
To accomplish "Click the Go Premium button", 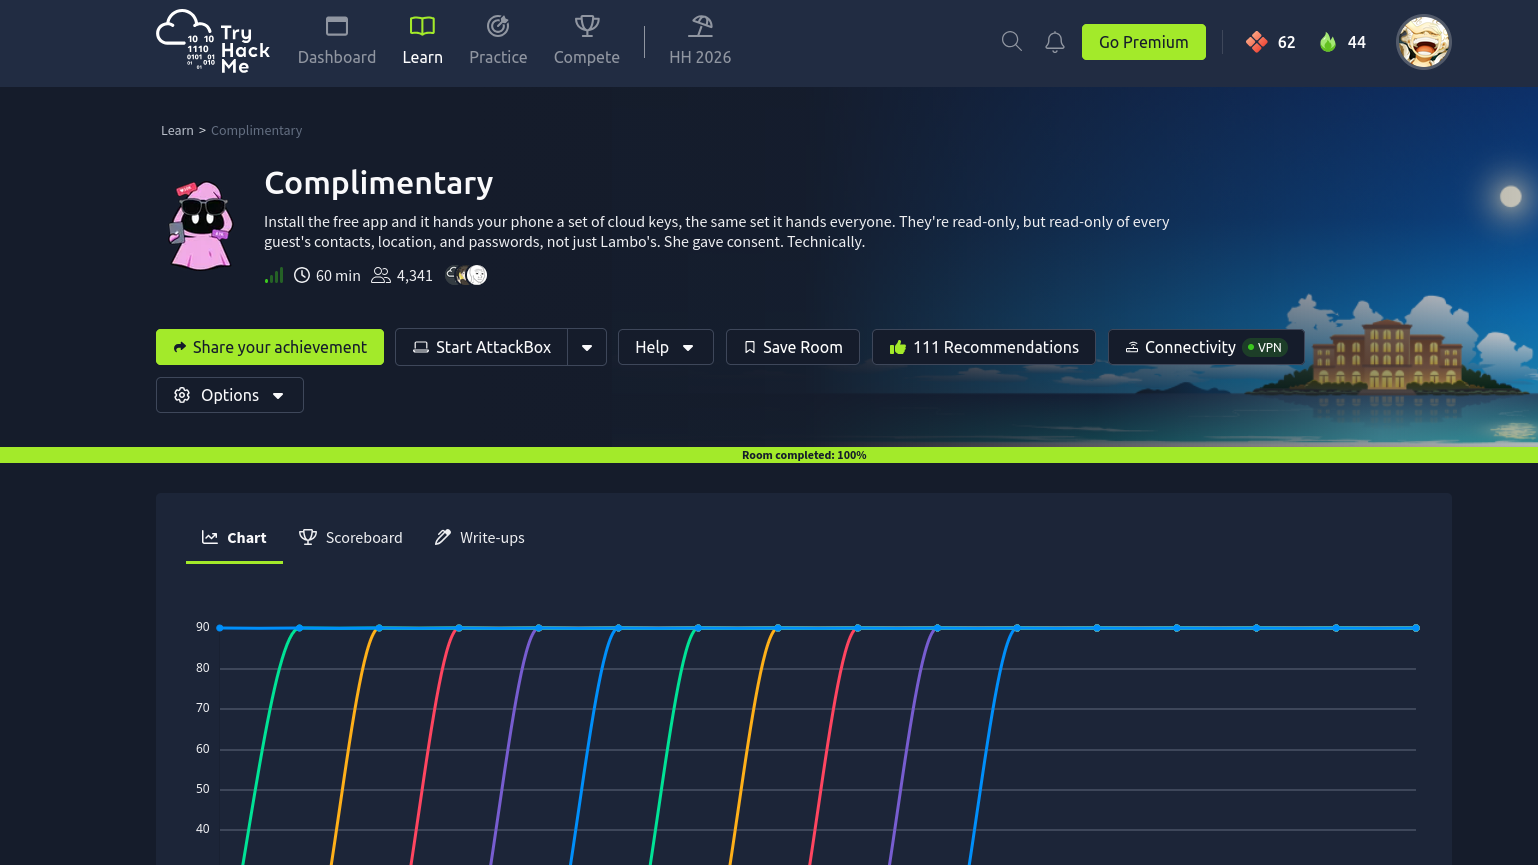I will (x=1144, y=42).
